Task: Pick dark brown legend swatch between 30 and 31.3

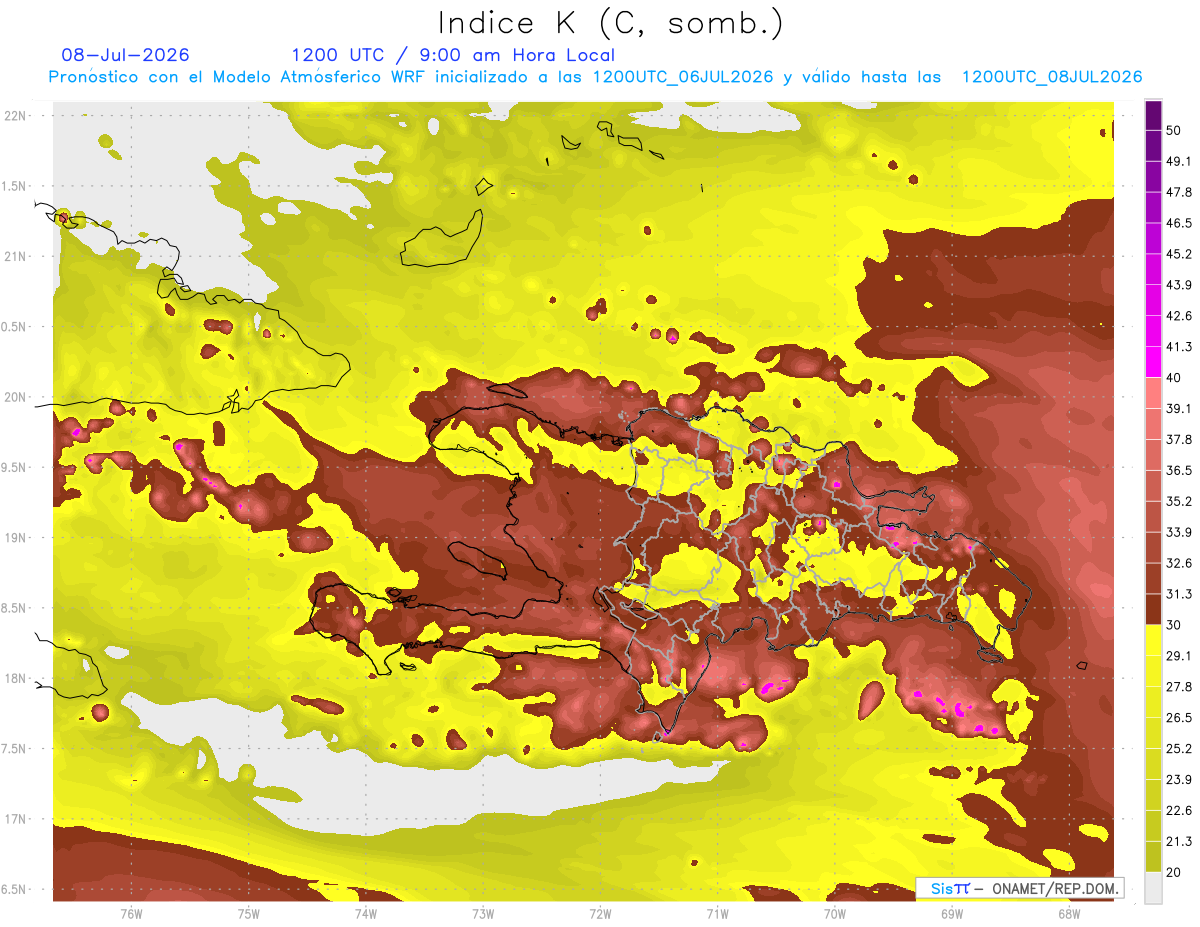Action: tap(1153, 609)
